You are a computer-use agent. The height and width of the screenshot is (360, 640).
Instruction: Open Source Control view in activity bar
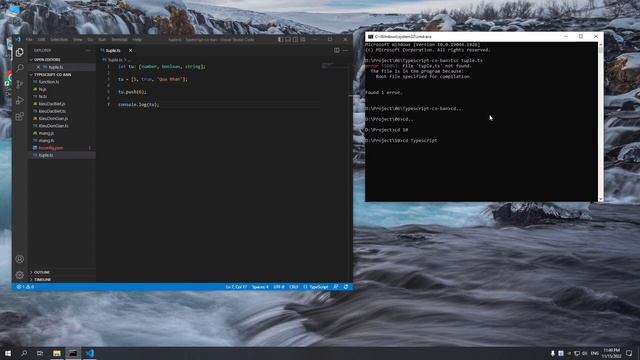(x=20, y=84)
